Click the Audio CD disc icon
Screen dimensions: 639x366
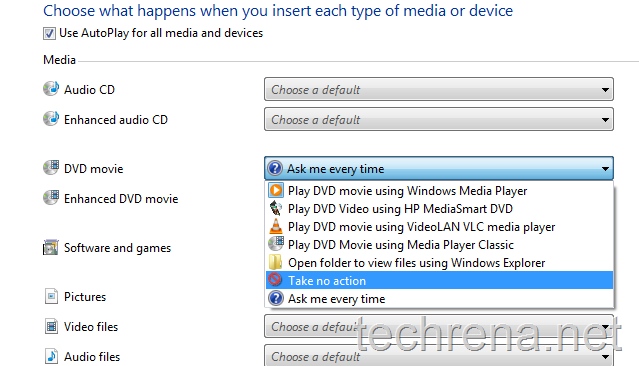pos(51,88)
